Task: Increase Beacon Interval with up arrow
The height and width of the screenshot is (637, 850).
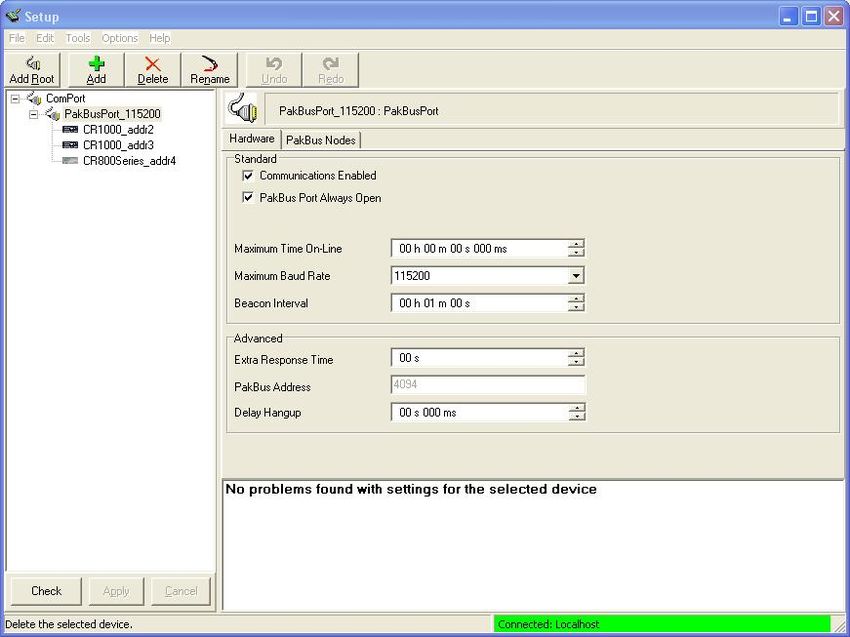Action: point(576,299)
